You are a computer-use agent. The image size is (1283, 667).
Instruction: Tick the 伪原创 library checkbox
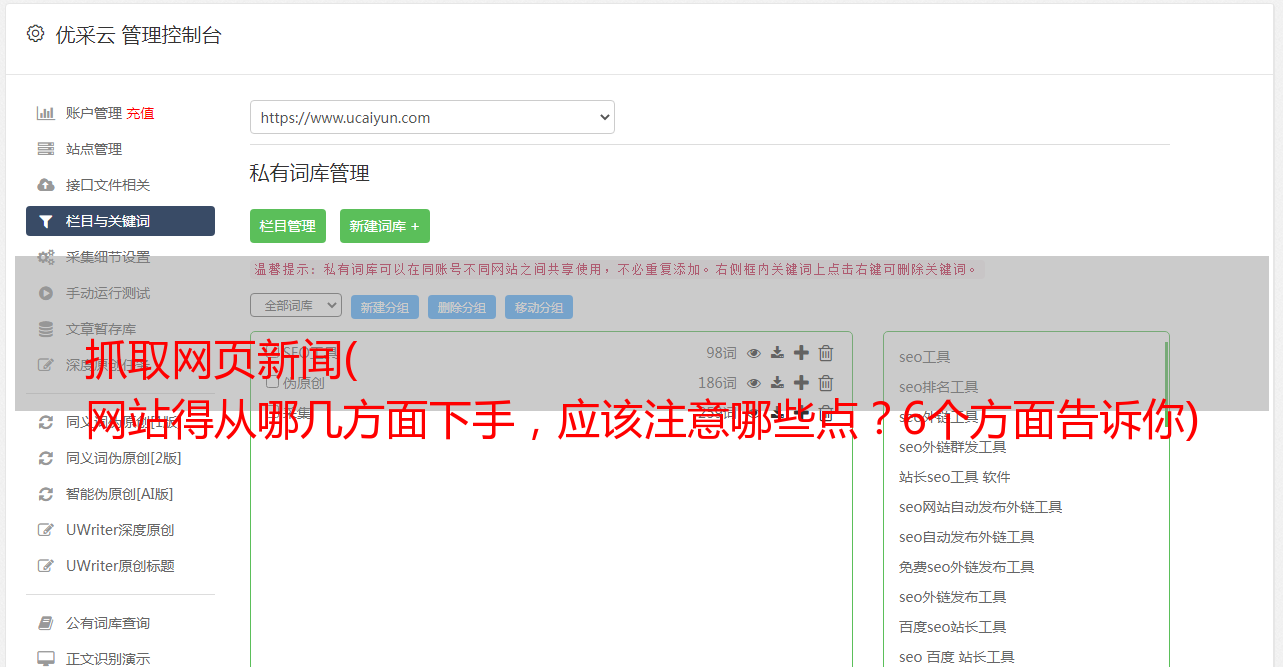click(272, 382)
